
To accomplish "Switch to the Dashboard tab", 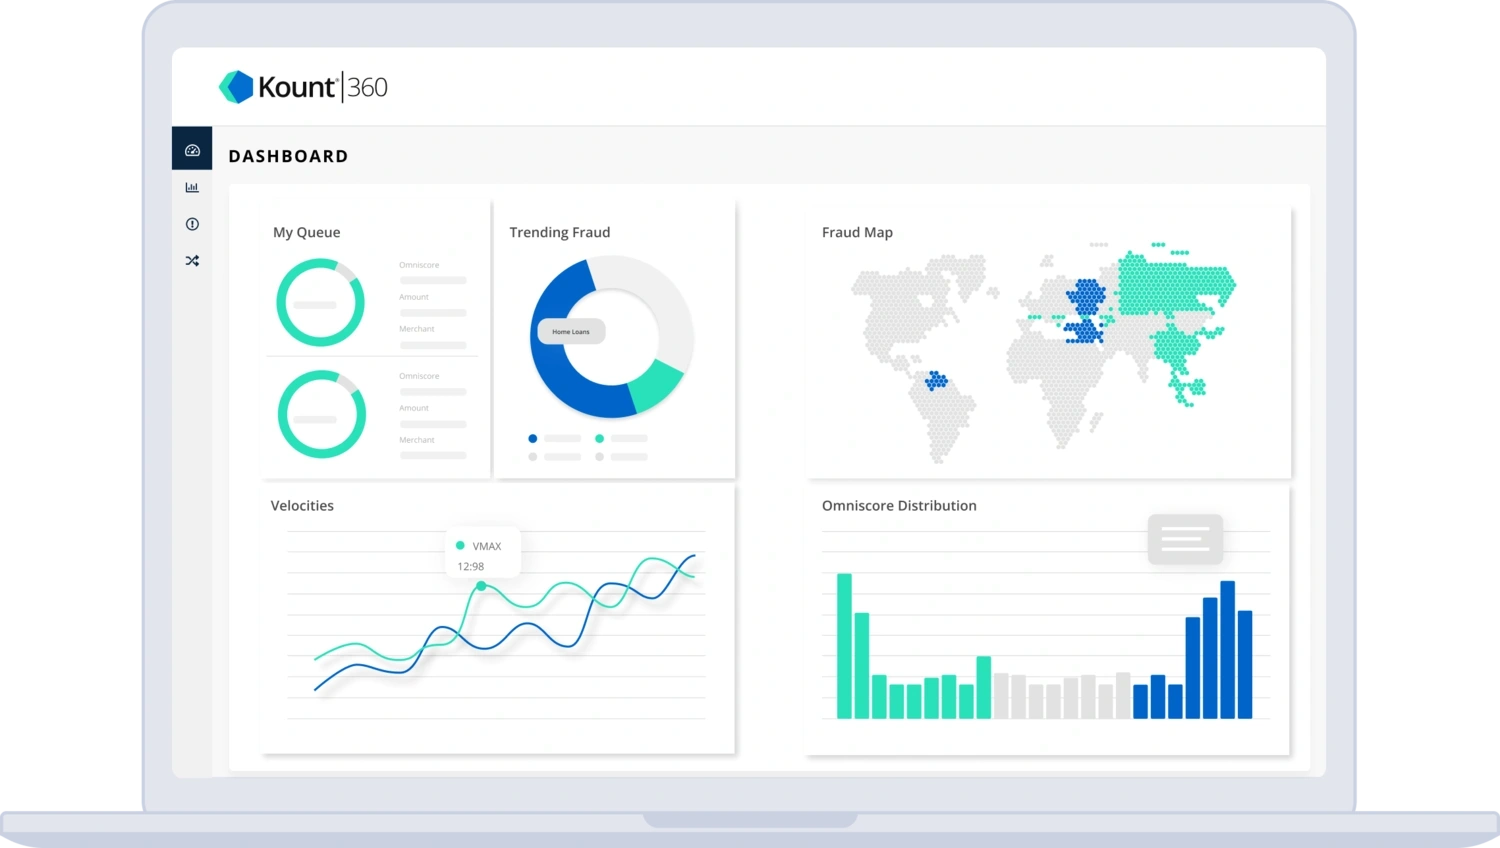I will click(288, 156).
